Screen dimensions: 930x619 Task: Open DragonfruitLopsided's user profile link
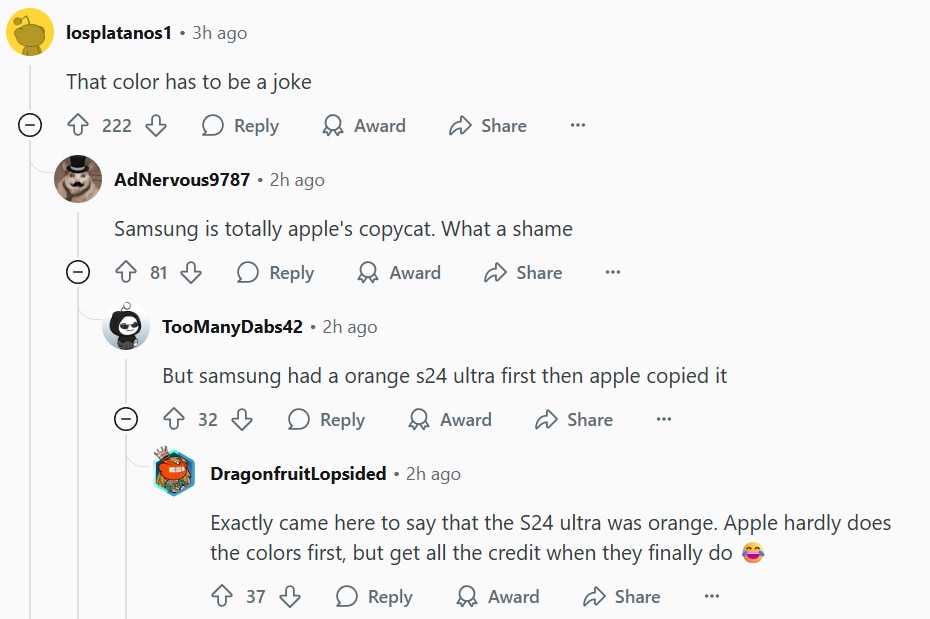point(298,474)
